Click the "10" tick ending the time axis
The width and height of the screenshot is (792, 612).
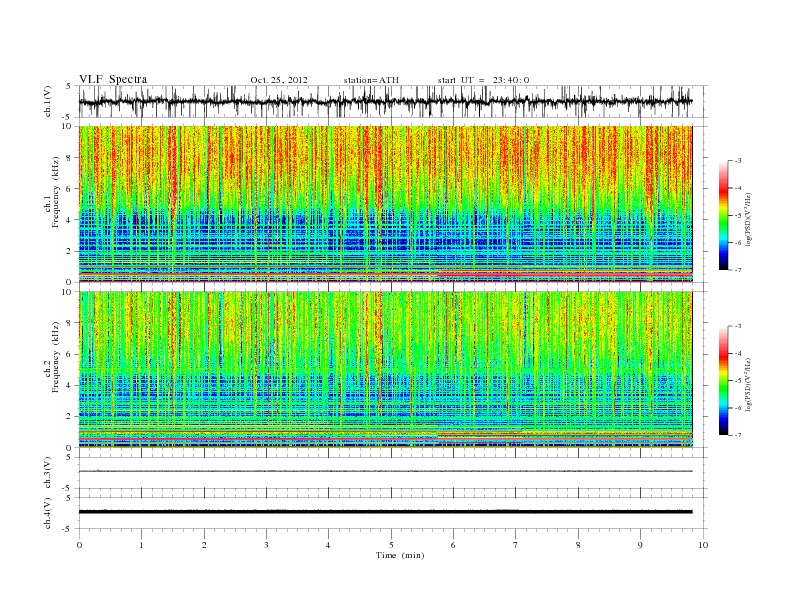click(703, 545)
